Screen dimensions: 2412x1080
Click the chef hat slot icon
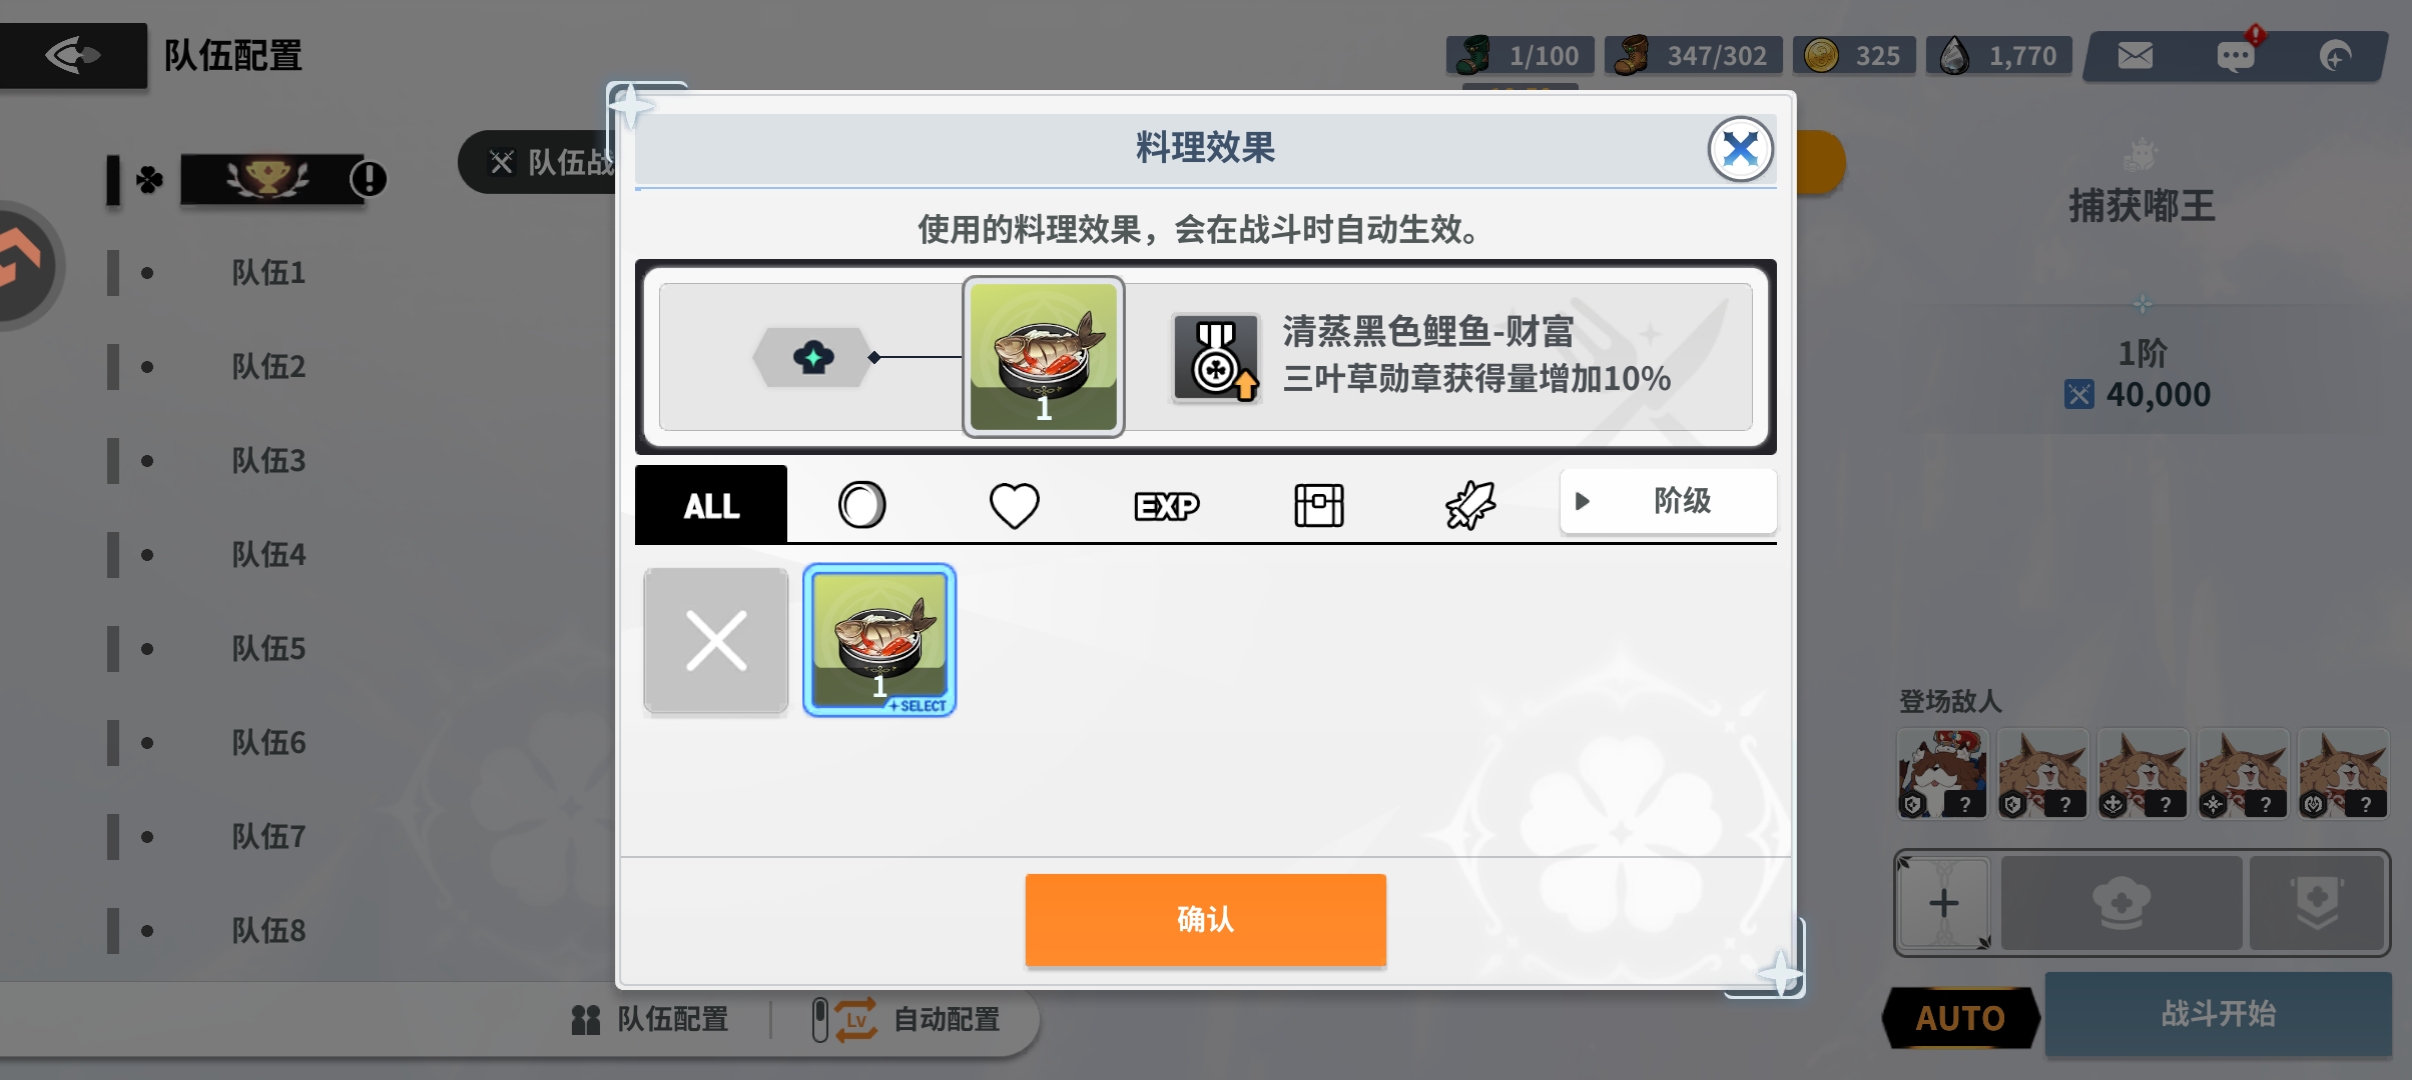pos(2121,904)
